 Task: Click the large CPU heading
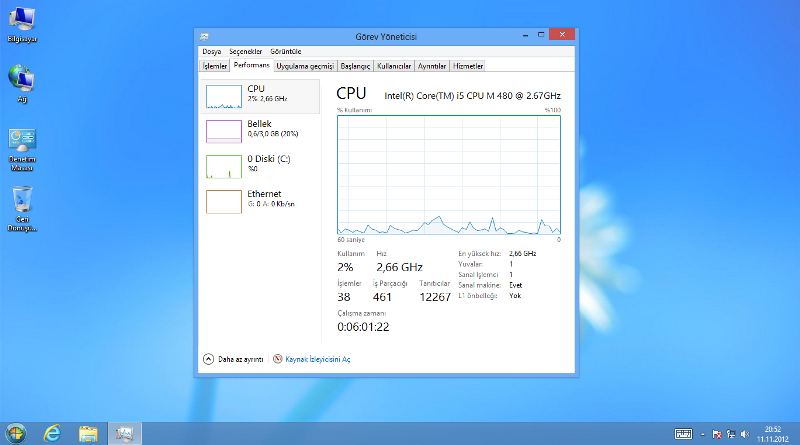[351, 93]
